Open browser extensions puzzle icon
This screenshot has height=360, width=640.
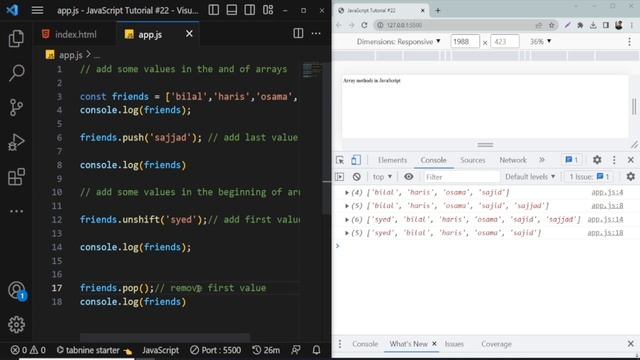point(580,25)
